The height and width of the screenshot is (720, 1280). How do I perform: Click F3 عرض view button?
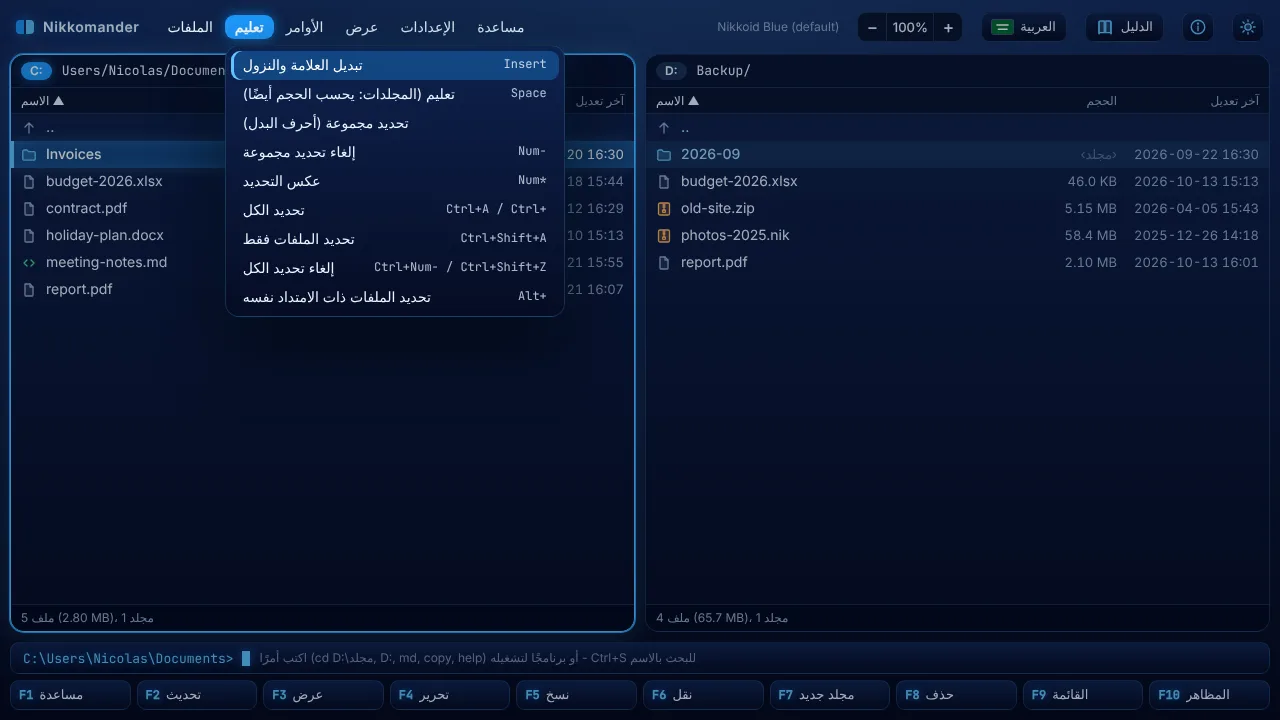point(323,695)
